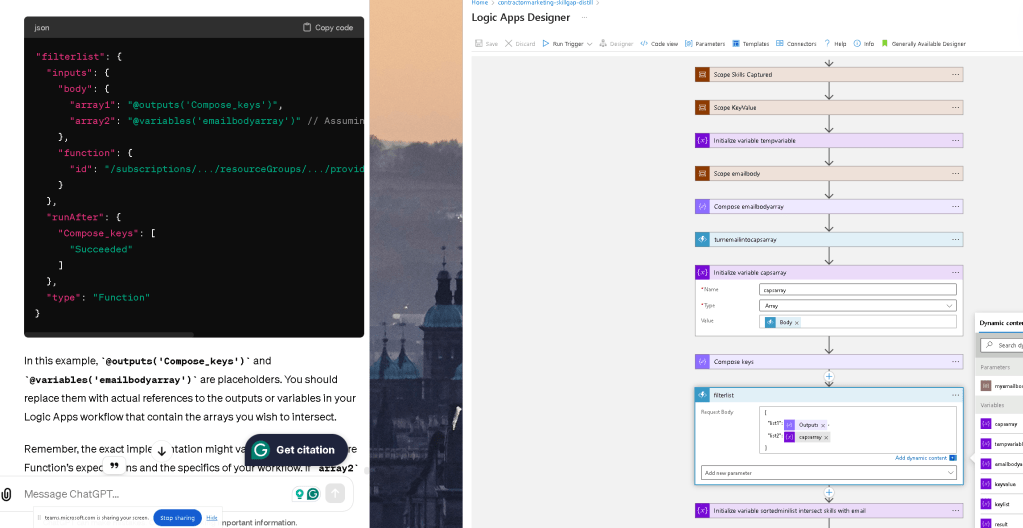Viewport: 1023px width, 528px height.
Task: Open Grammarly icon in message box
Action: click(313, 494)
